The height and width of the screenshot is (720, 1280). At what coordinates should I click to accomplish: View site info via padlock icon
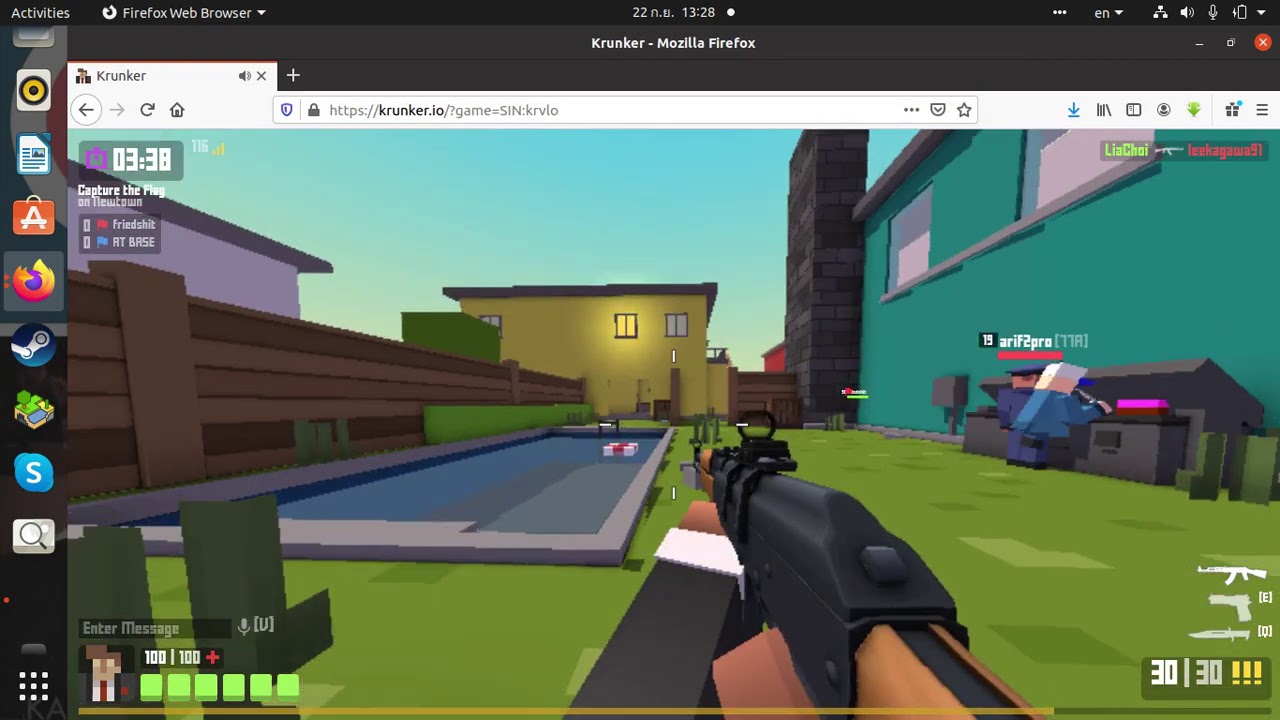pyautogui.click(x=313, y=110)
